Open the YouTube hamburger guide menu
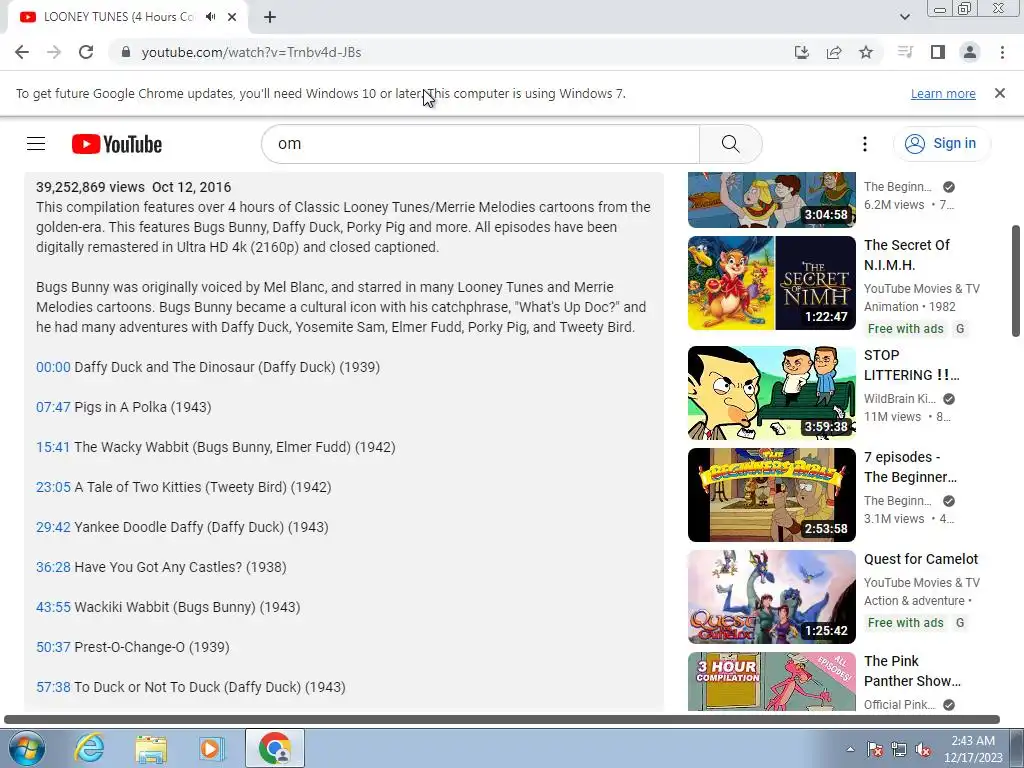 click(x=36, y=144)
